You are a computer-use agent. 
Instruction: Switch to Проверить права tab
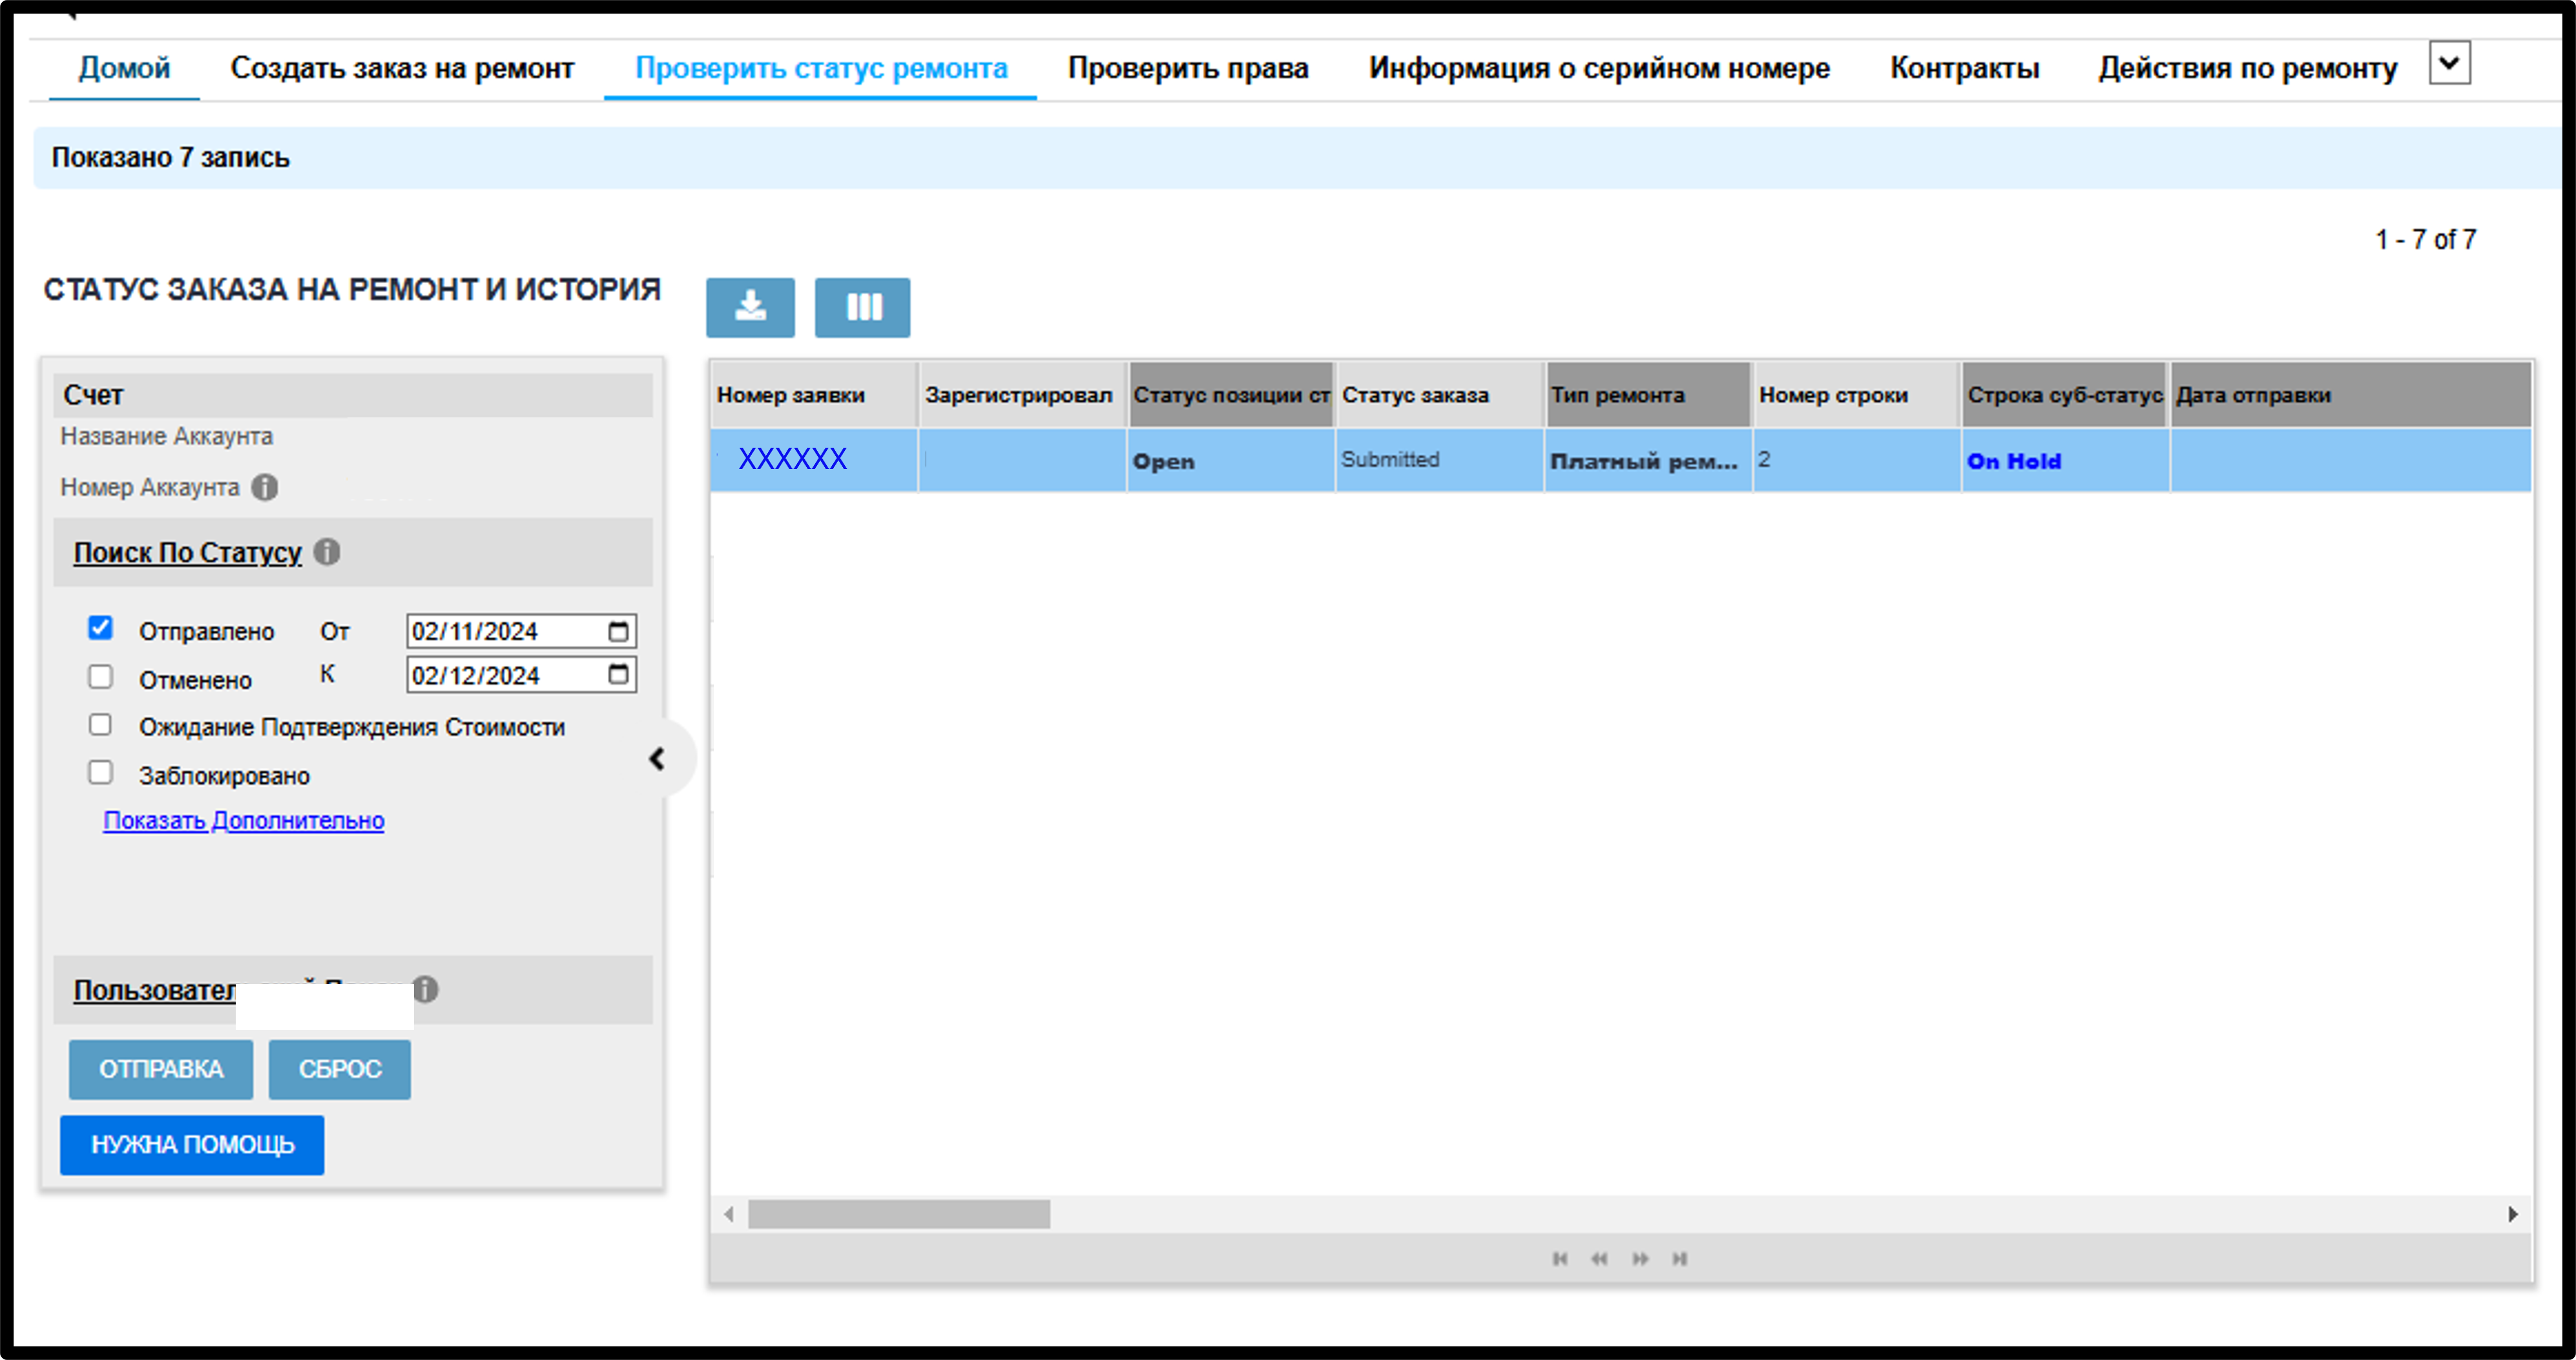pyautogui.click(x=1188, y=68)
